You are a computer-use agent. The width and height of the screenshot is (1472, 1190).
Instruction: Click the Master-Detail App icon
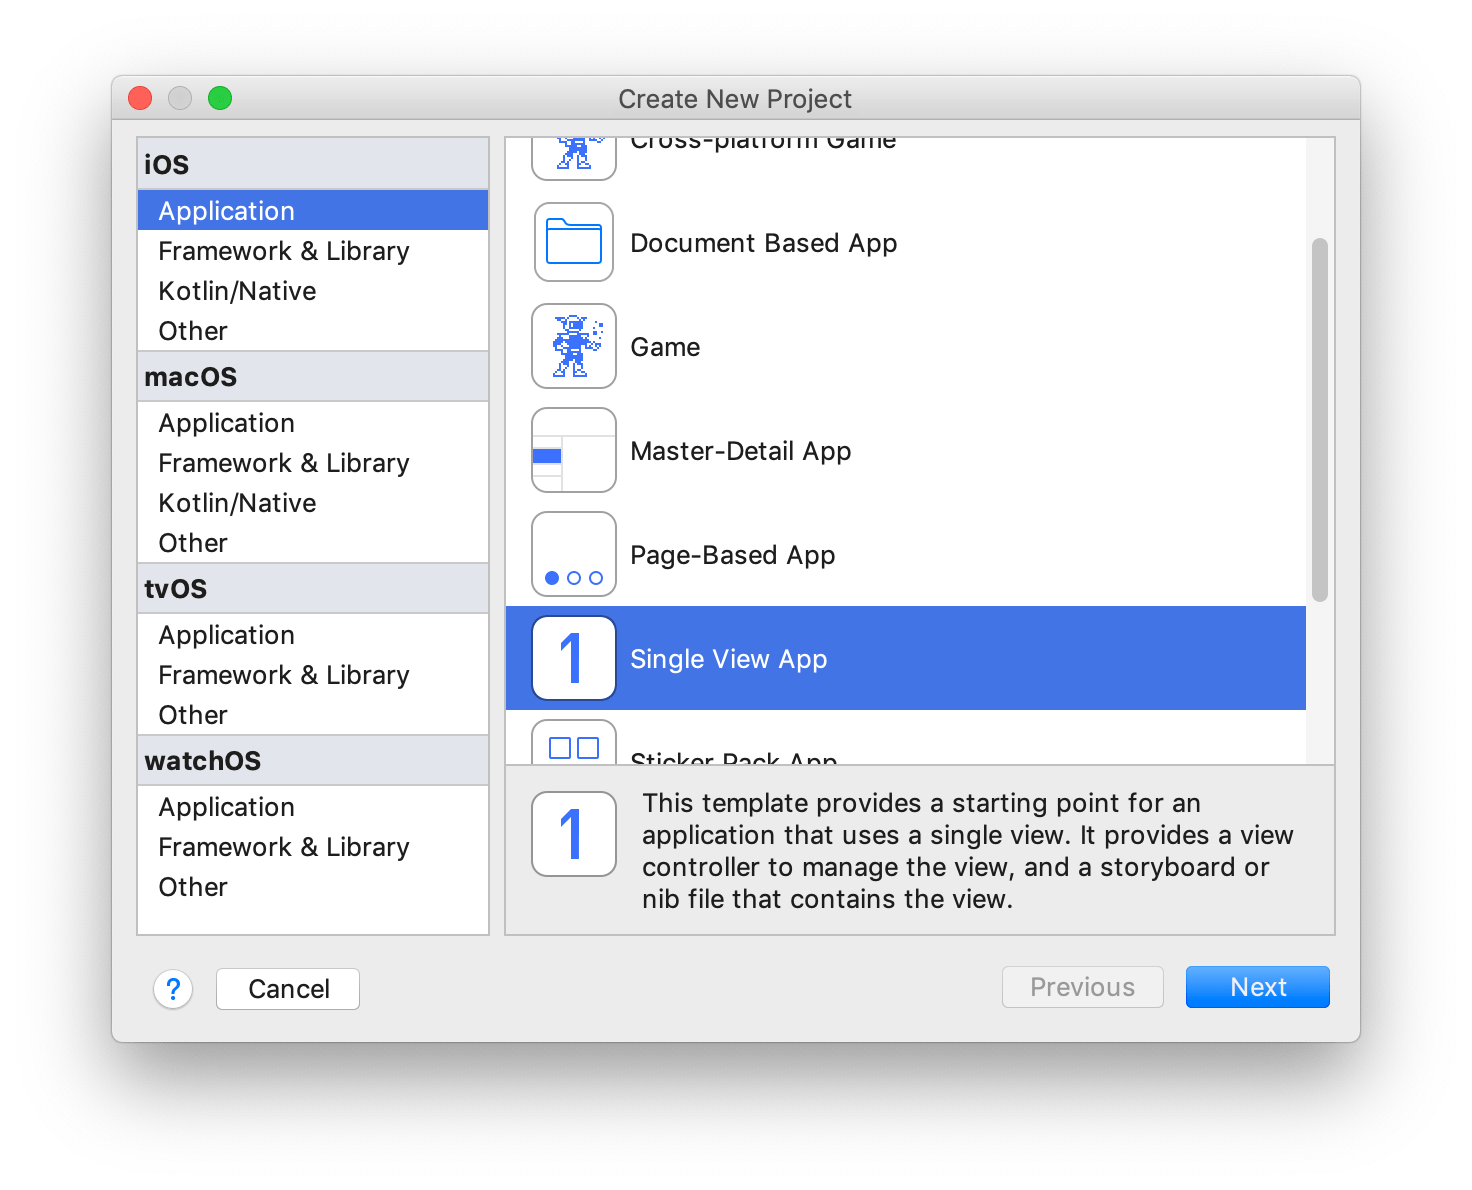574,450
